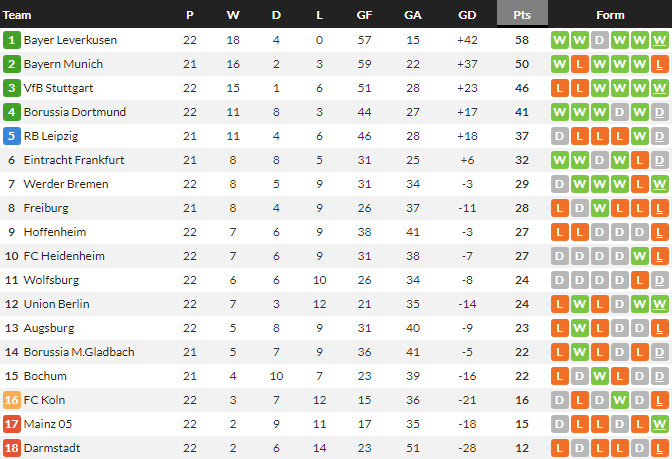Sort by GF column header
Image resolution: width=672 pixels, height=459 pixels.
(x=365, y=15)
